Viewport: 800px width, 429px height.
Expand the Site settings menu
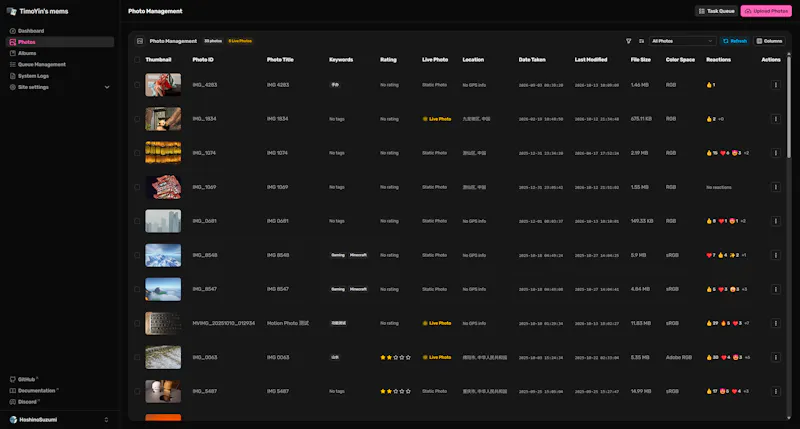click(x=60, y=87)
